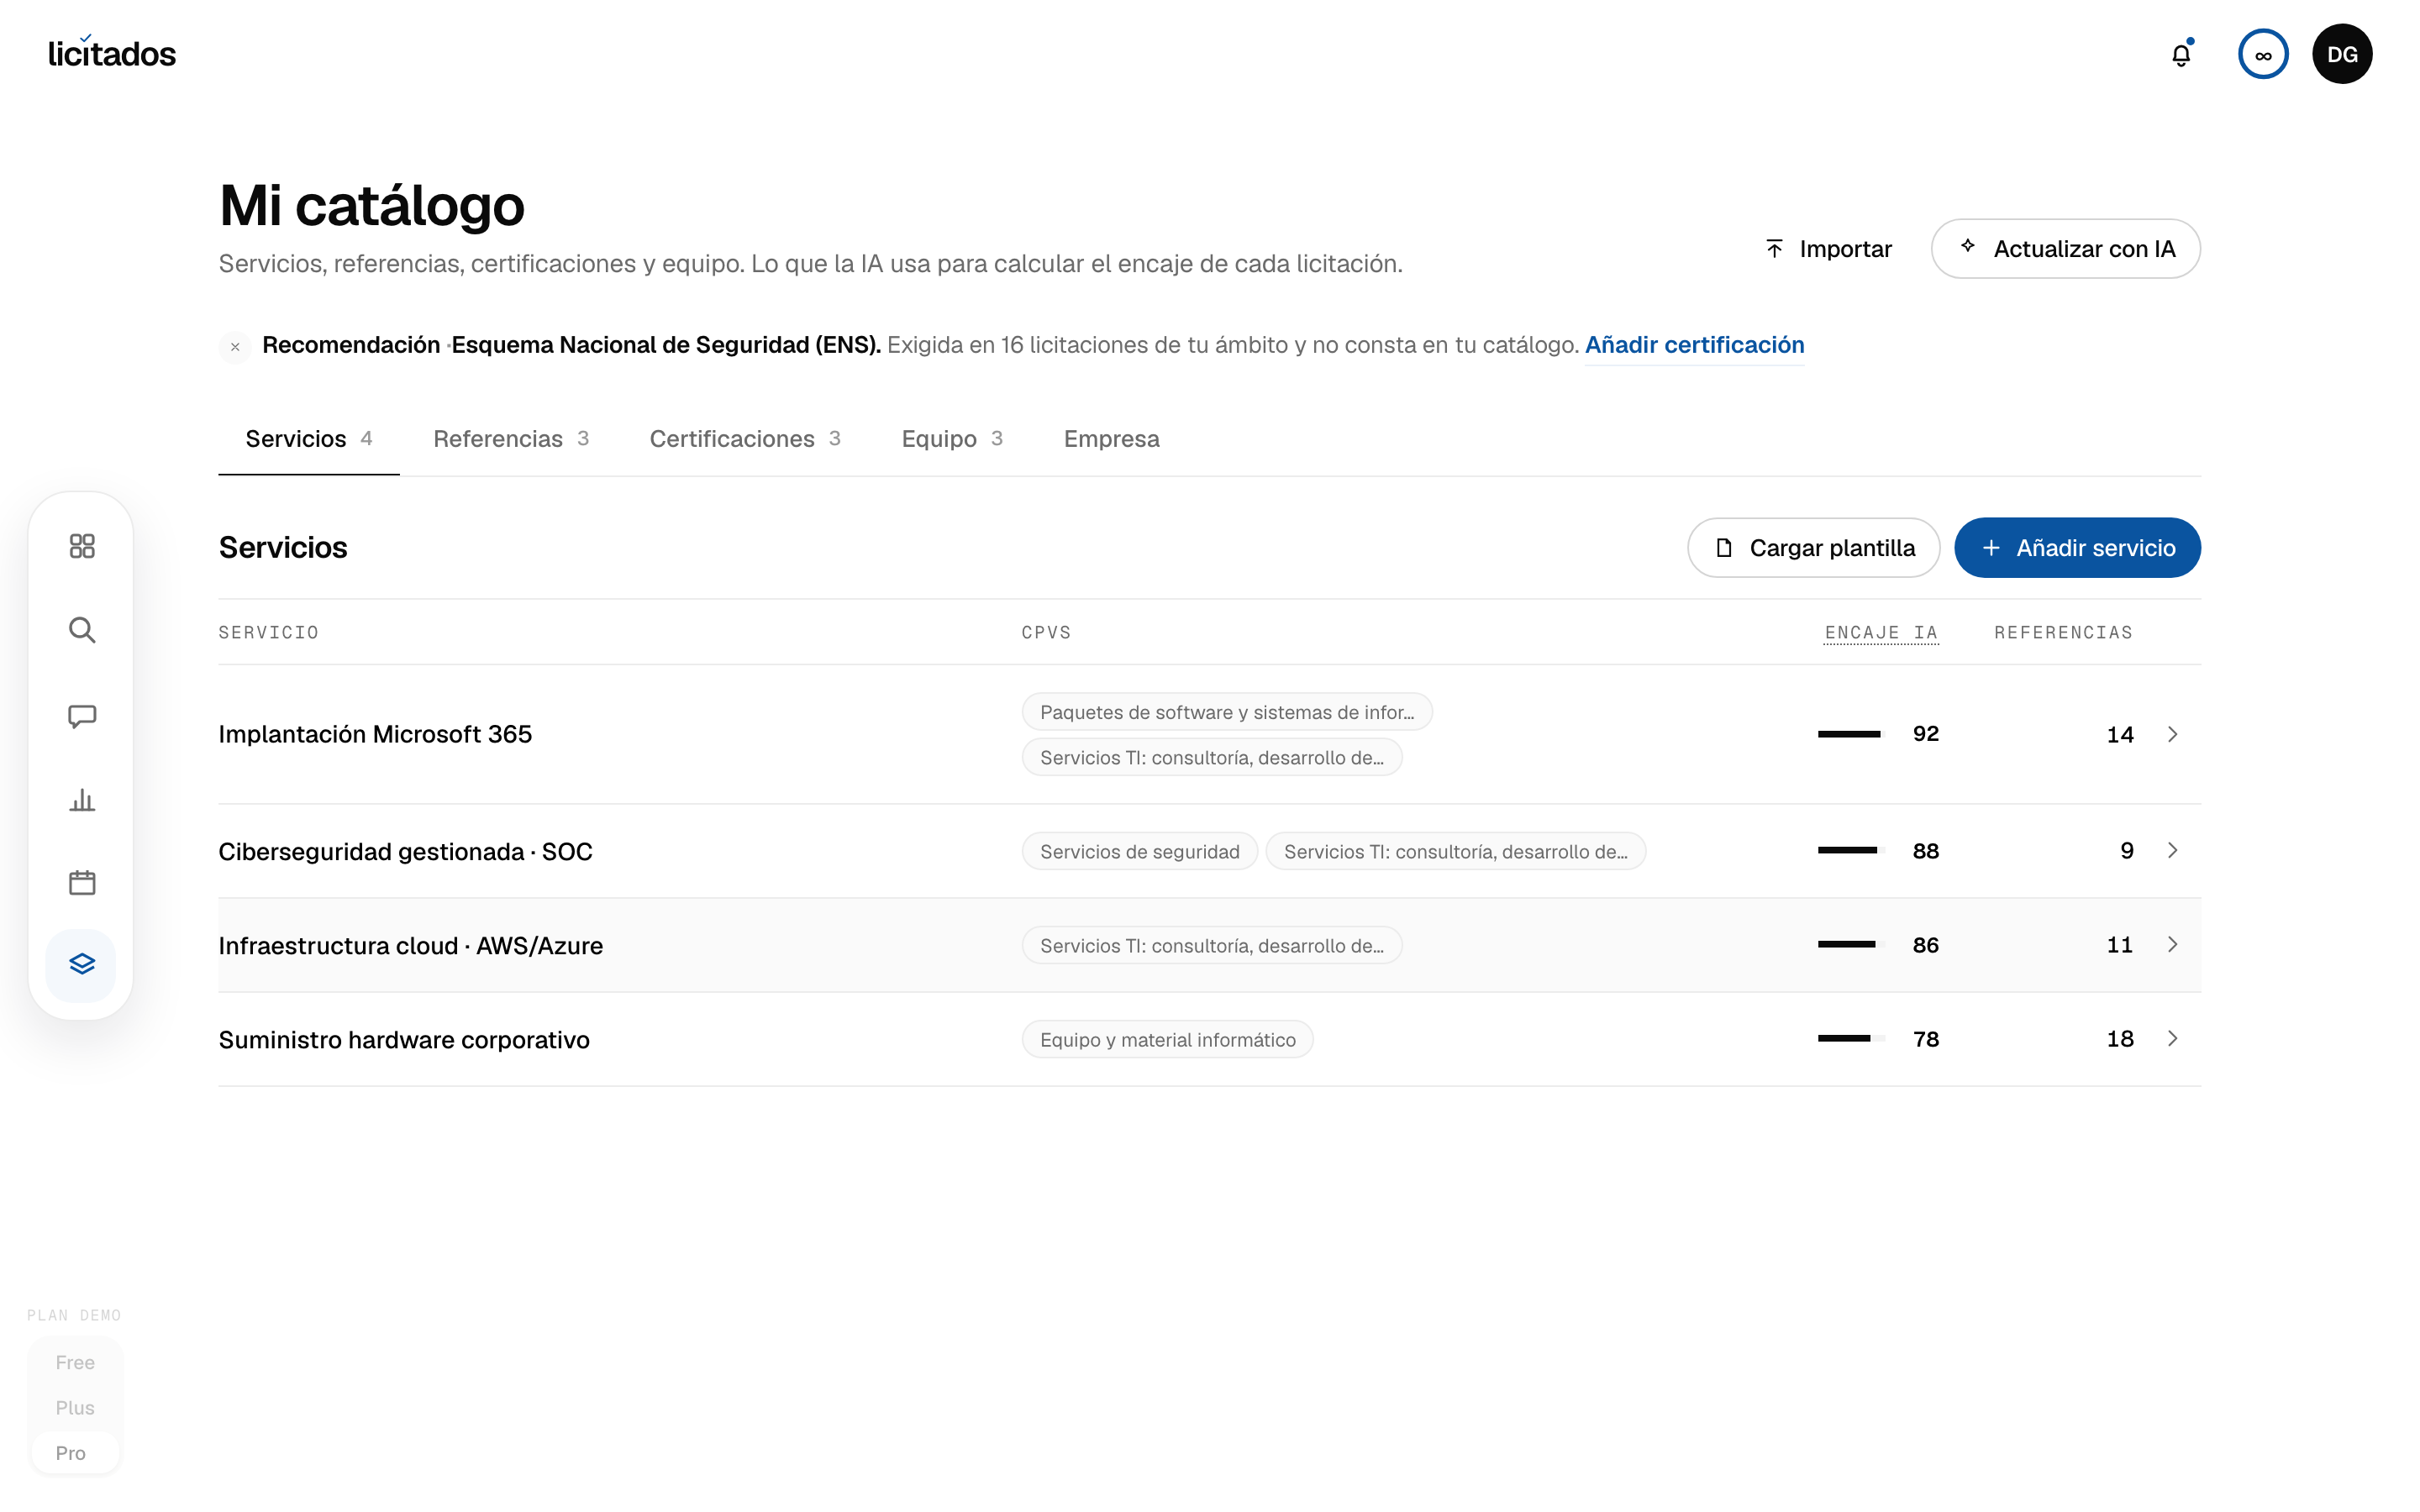
Task: Open the dashboard grid icon in sidebar
Action: pyautogui.click(x=82, y=546)
